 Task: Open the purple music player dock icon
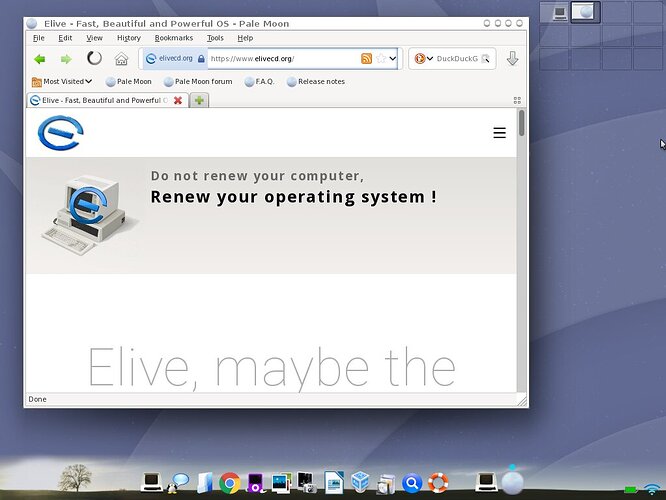click(x=256, y=483)
